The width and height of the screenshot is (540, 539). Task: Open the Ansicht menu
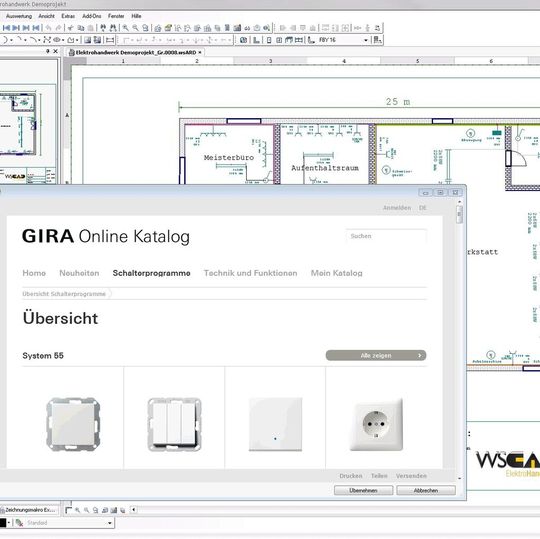coord(46,16)
